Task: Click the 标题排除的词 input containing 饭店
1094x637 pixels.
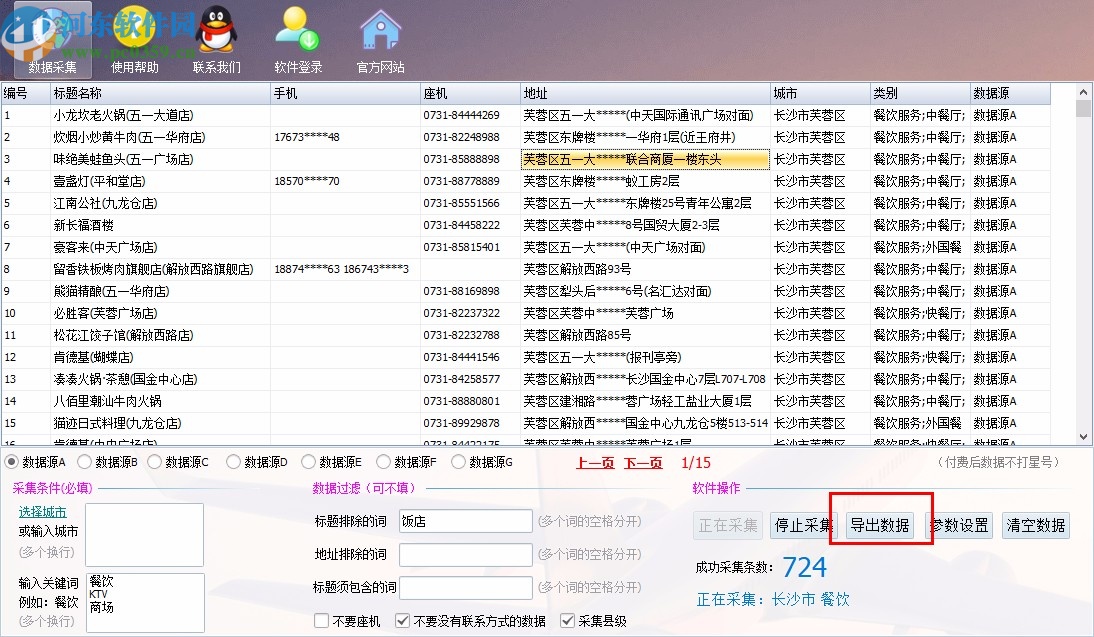Action: (x=466, y=521)
